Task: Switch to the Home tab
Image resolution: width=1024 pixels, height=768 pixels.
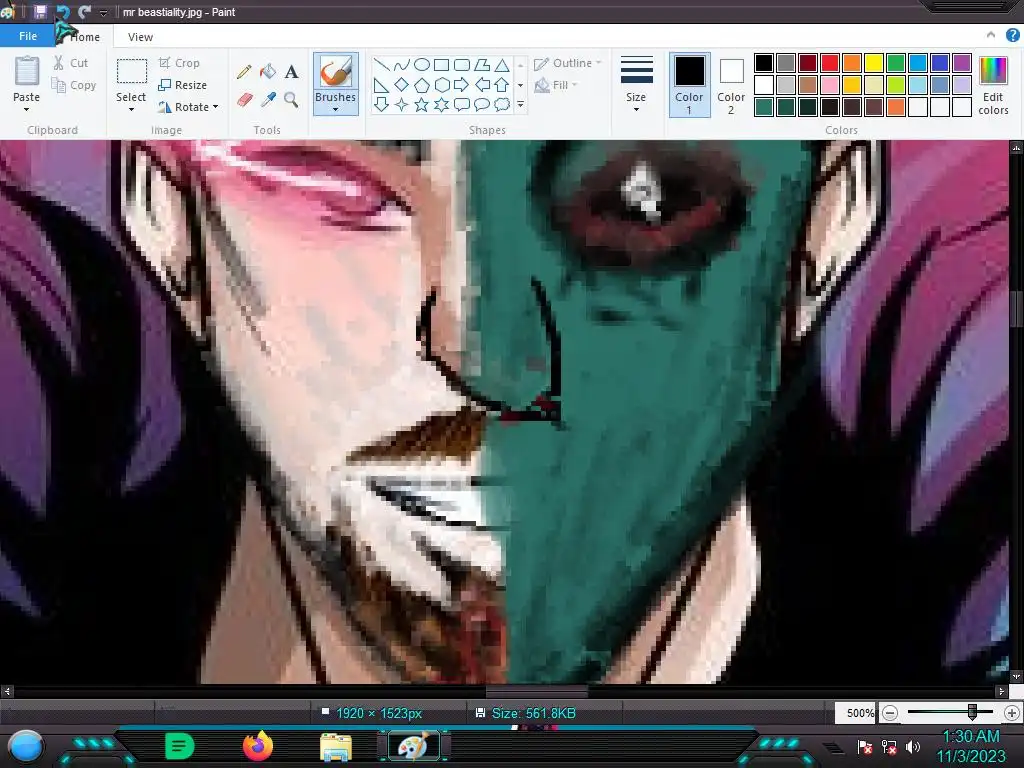Action: 85,37
